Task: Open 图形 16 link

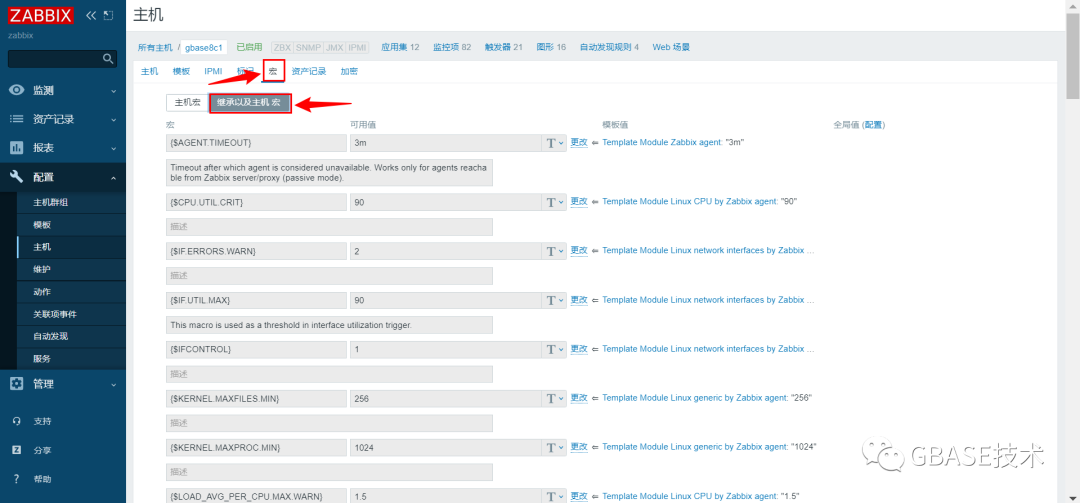Action: click(551, 48)
